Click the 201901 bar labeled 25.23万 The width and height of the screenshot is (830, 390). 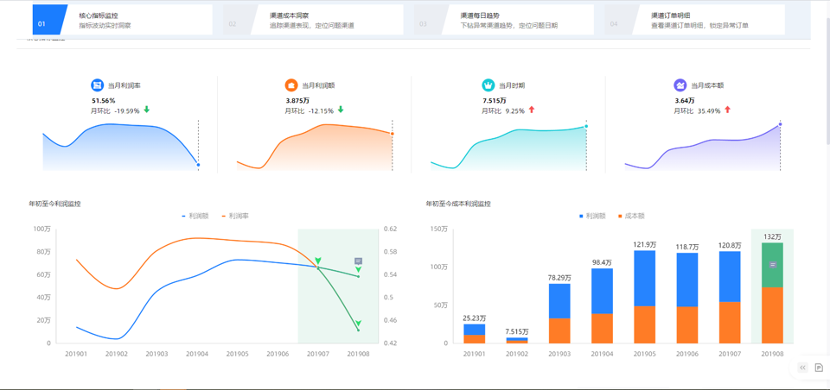[474, 334]
